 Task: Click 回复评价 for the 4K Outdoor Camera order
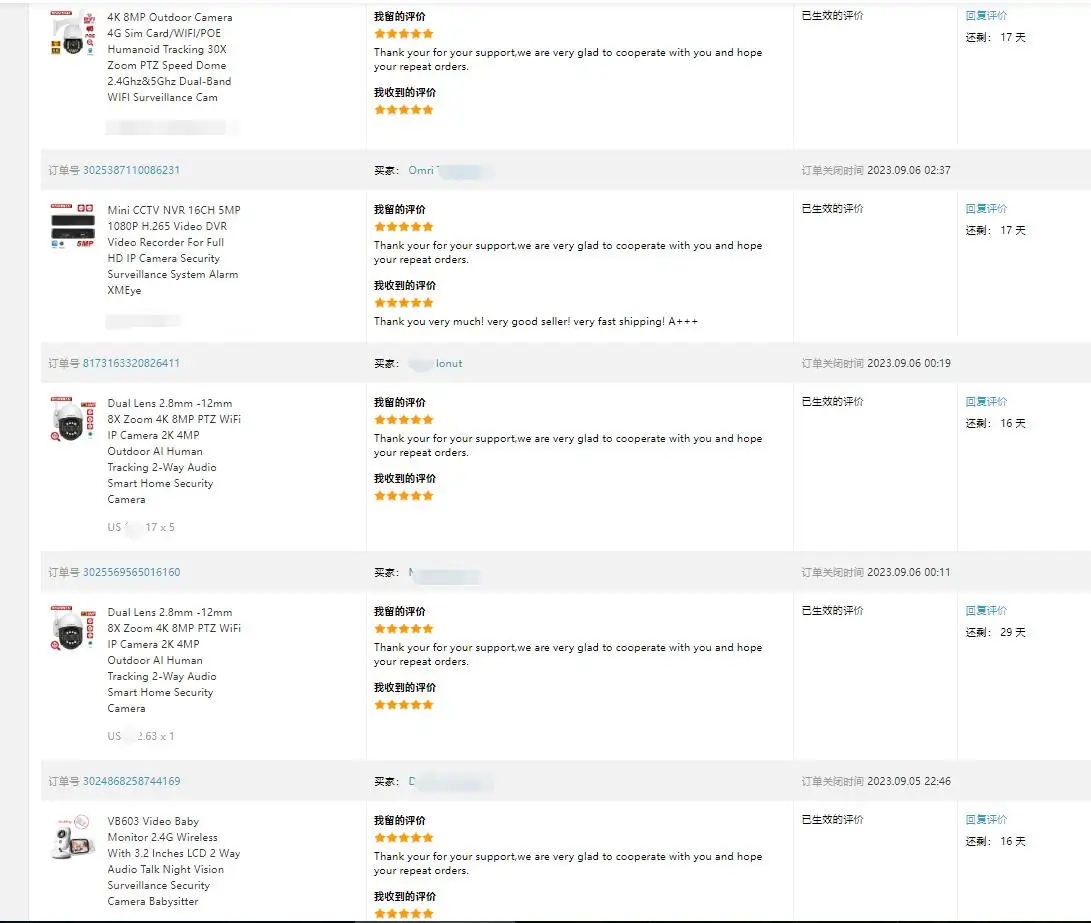[x=986, y=15]
